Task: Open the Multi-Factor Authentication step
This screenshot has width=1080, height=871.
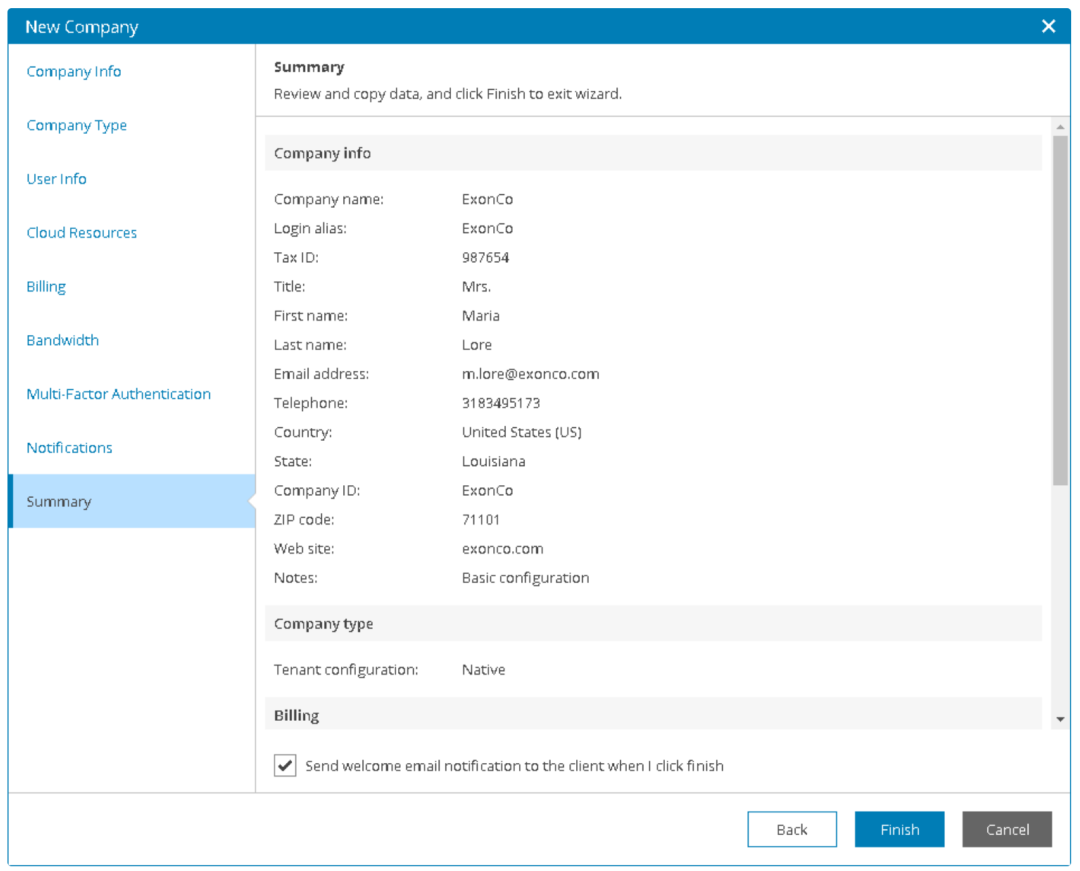Action: 119,394
